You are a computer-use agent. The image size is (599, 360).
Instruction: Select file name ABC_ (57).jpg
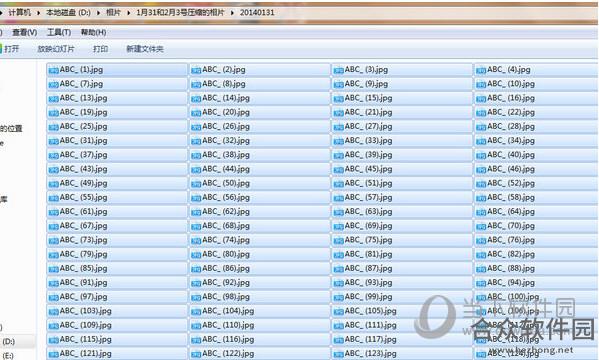coord(369,198)
